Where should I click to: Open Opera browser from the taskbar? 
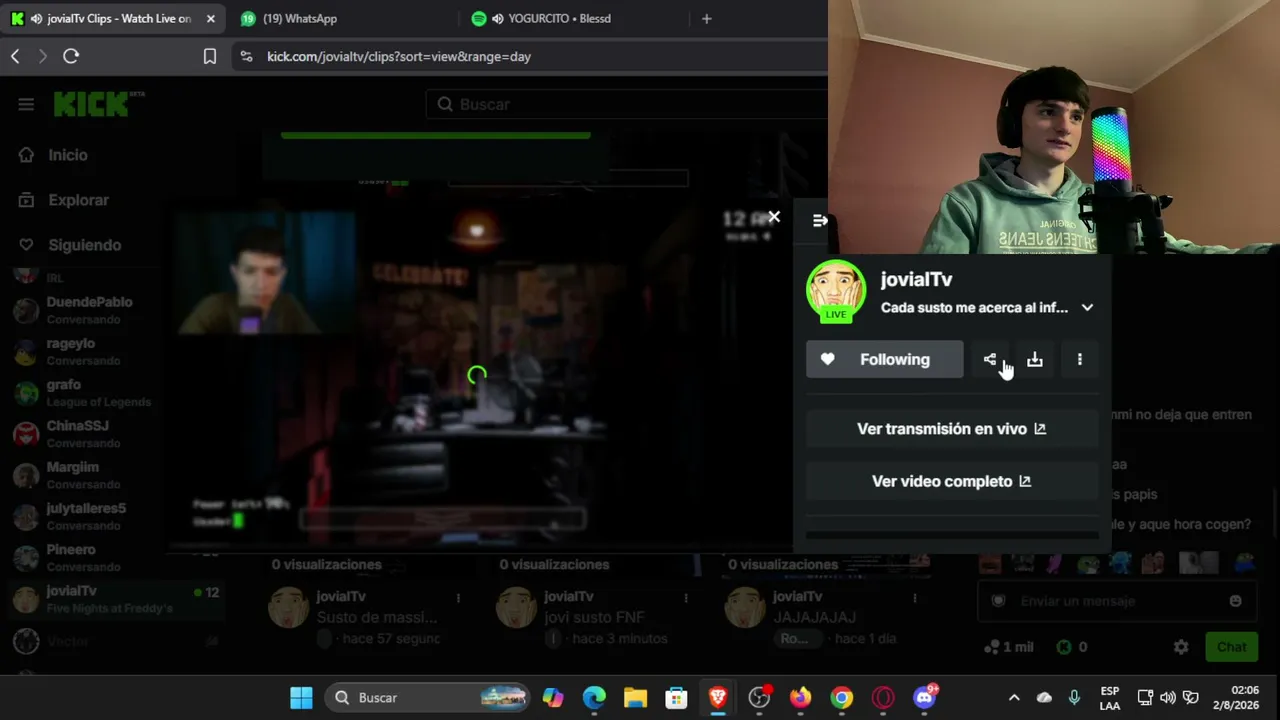(x=883, y=698)
